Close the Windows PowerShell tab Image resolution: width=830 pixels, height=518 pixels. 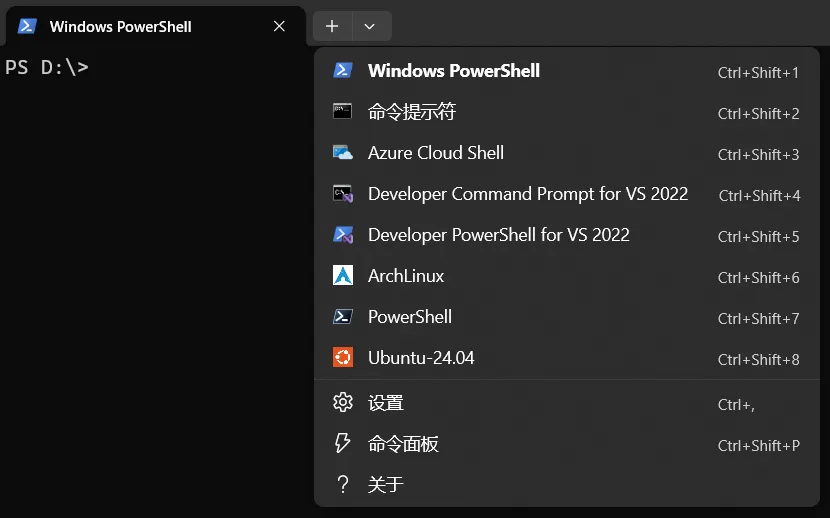(x=279, y=26)
